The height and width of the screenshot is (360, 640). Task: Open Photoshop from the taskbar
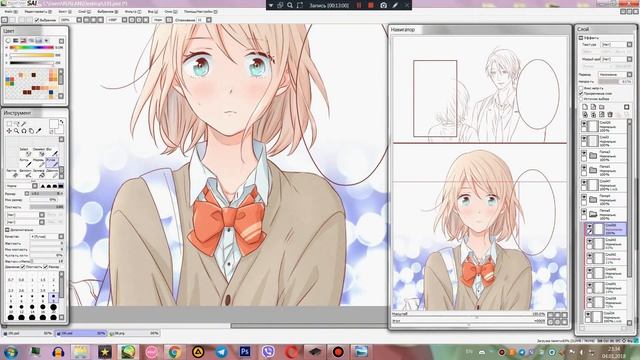click(245, 351)
